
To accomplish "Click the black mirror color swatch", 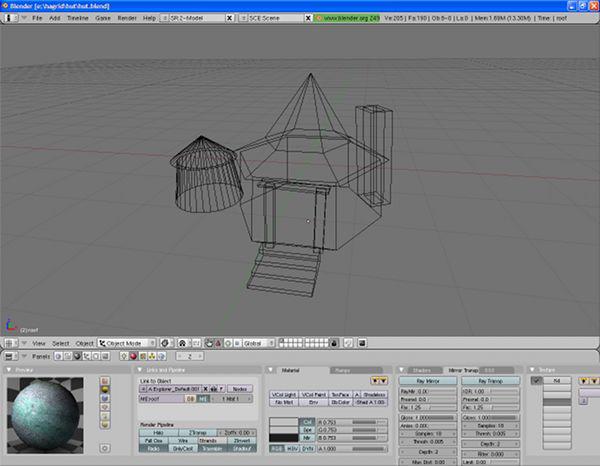I will 284,438.
